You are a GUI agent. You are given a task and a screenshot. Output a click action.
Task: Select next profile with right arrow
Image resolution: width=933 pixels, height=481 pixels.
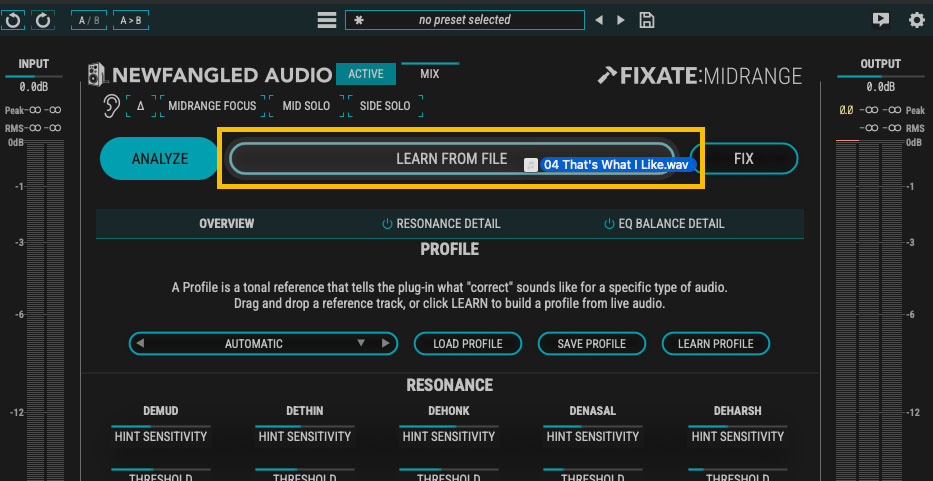[386, 343]
